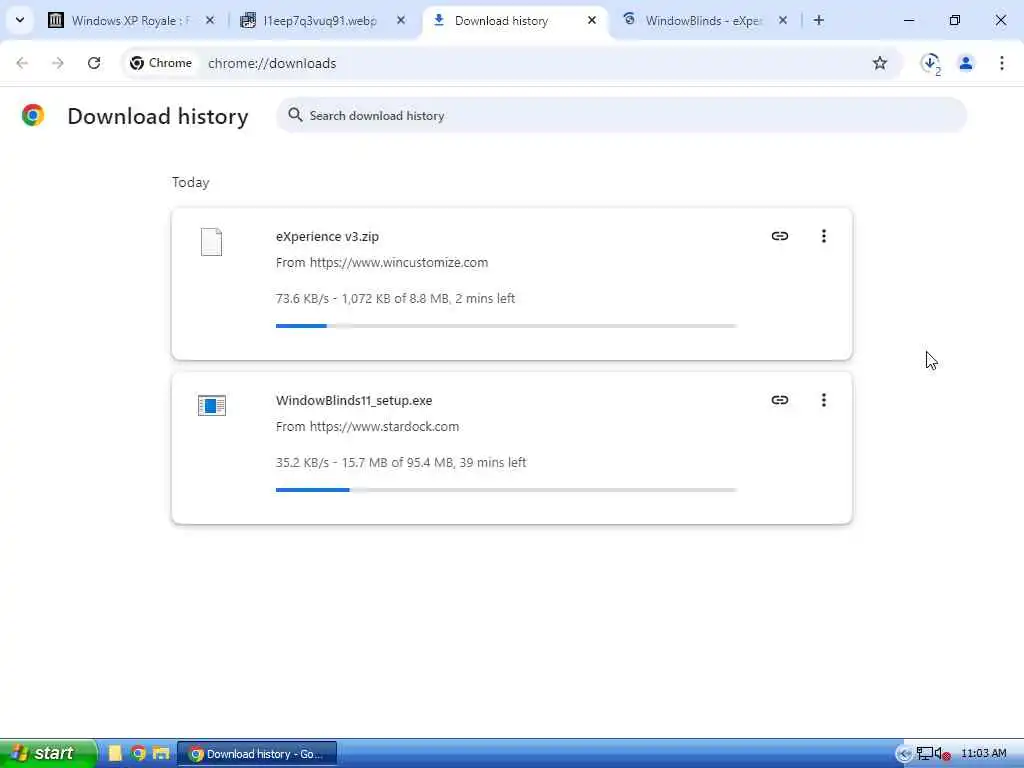1024x768 pixels.
Task: Open the profile avatar menu
Action: click(x=966, y=63)
